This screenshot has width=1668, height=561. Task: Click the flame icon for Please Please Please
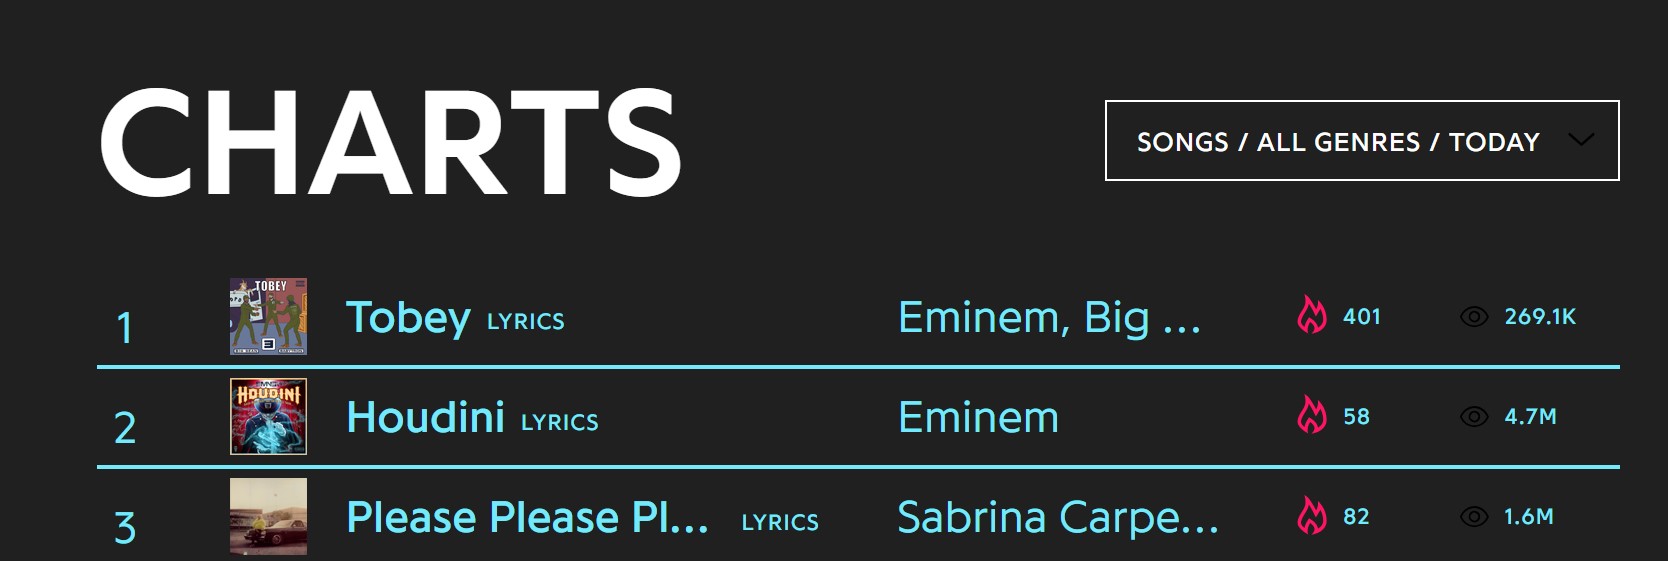point(1311,516)
